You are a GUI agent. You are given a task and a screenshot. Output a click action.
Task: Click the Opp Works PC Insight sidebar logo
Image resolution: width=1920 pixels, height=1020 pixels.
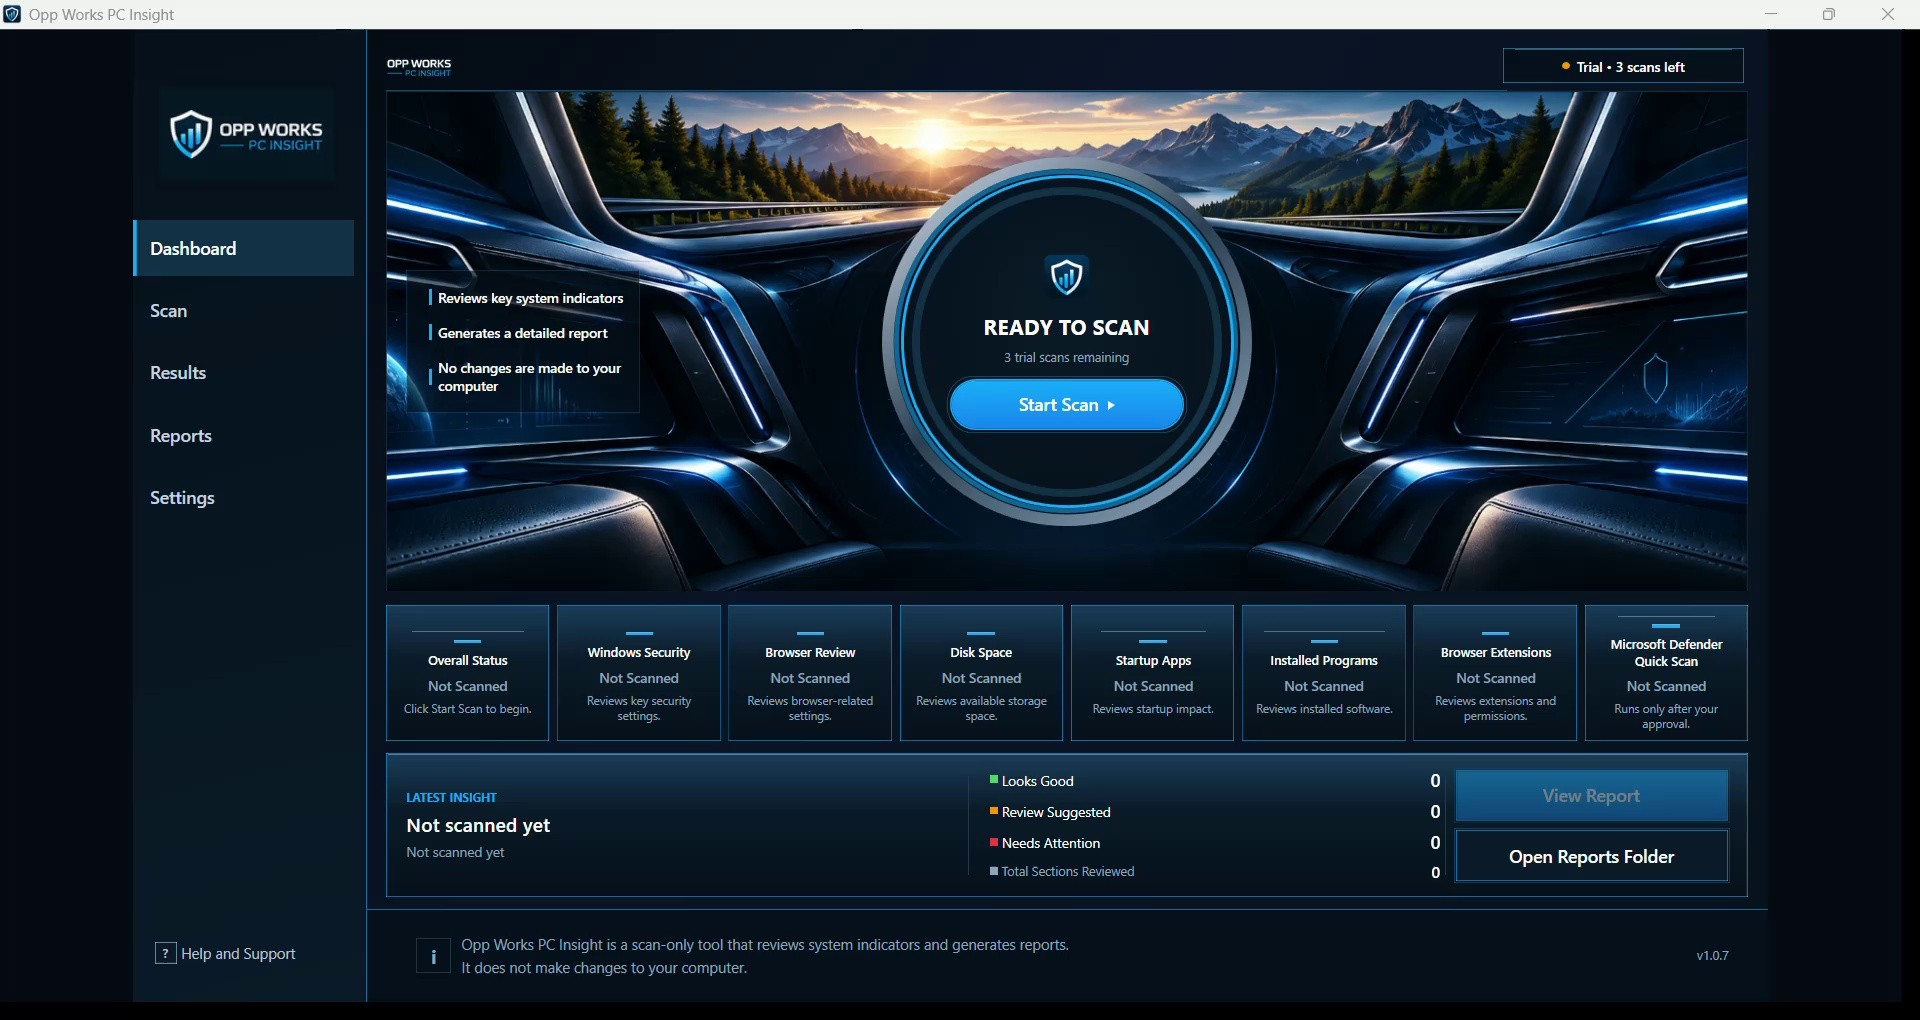click(246, 135)
